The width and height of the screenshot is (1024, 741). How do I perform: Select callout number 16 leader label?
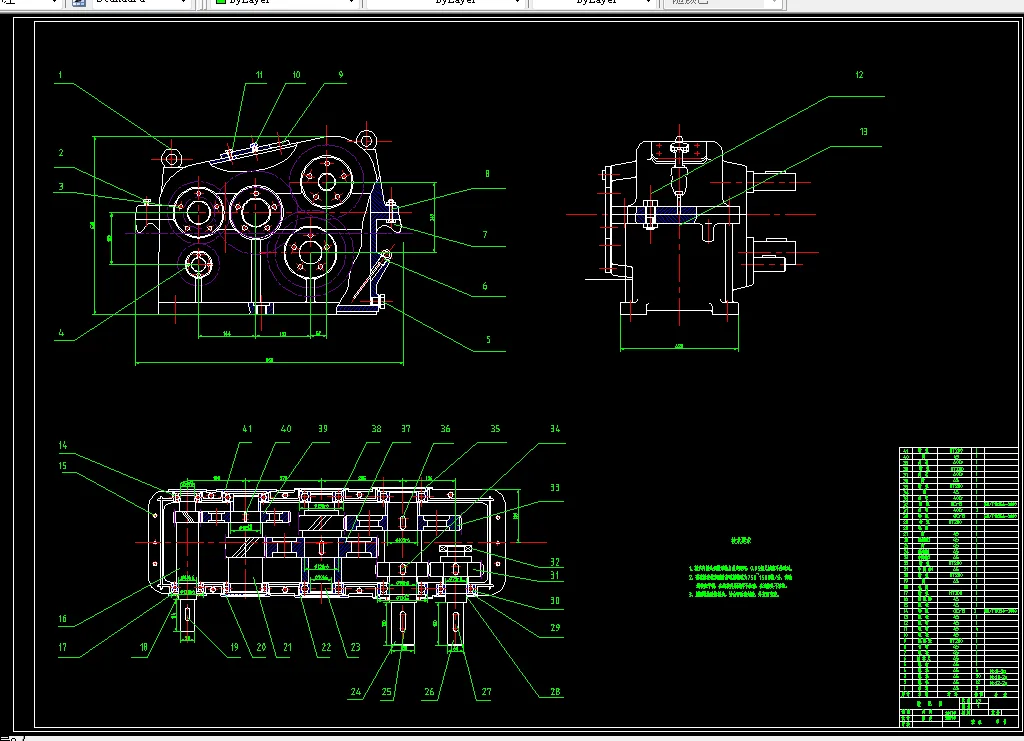63,619
